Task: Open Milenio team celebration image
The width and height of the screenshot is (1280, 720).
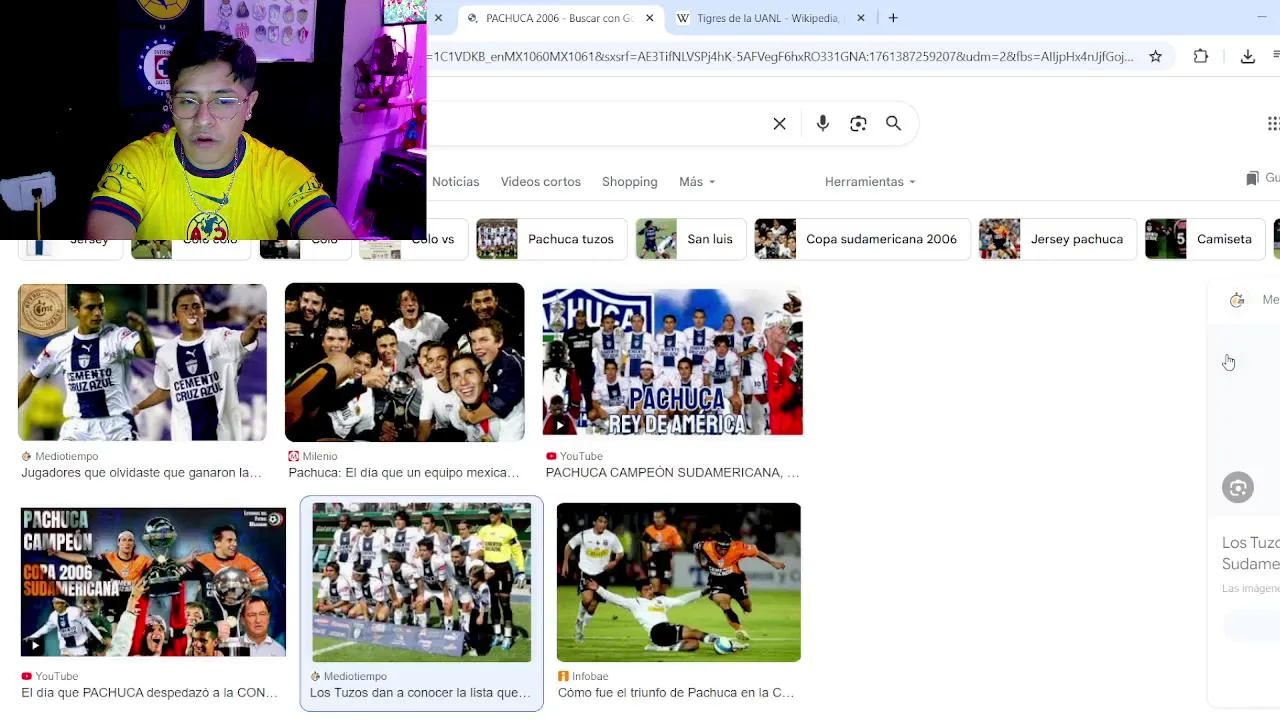Action: coord(404,362)
